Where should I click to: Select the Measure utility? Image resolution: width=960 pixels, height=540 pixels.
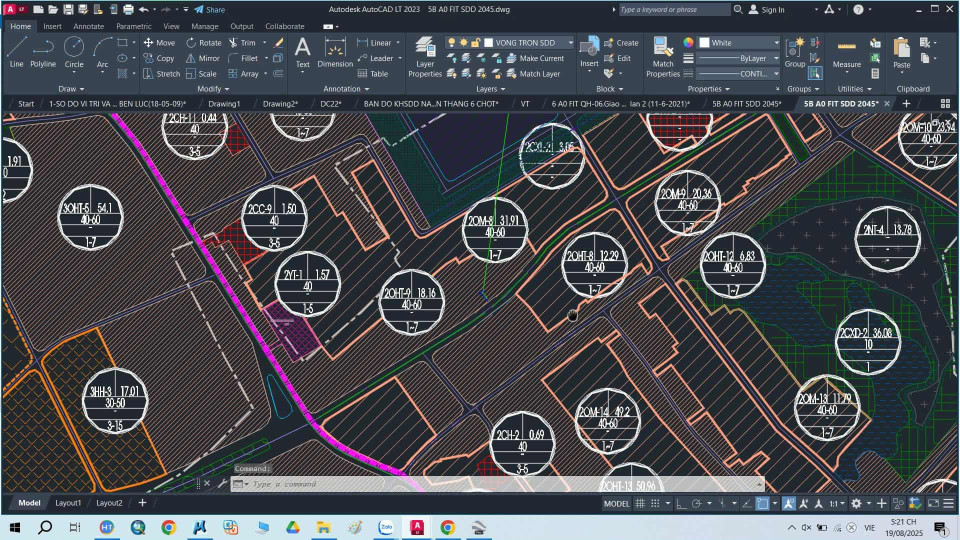(x=846, y=52)
